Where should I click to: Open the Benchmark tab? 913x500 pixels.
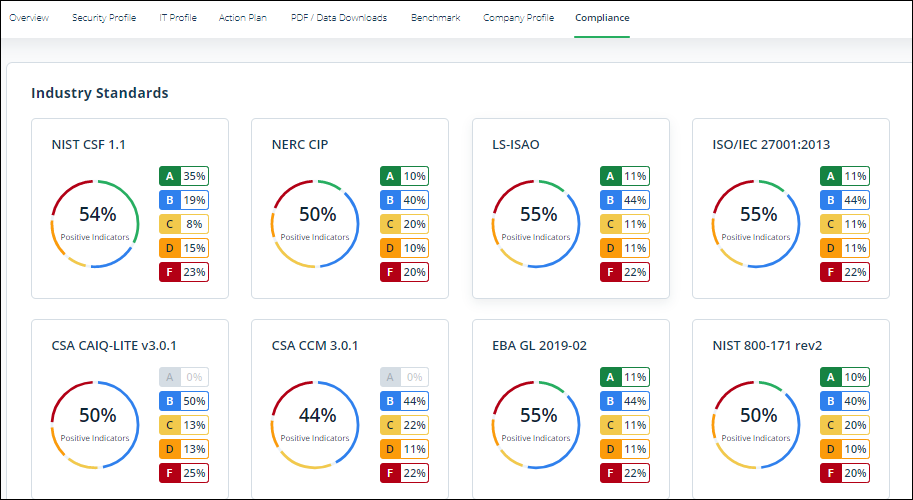point(435,18)
